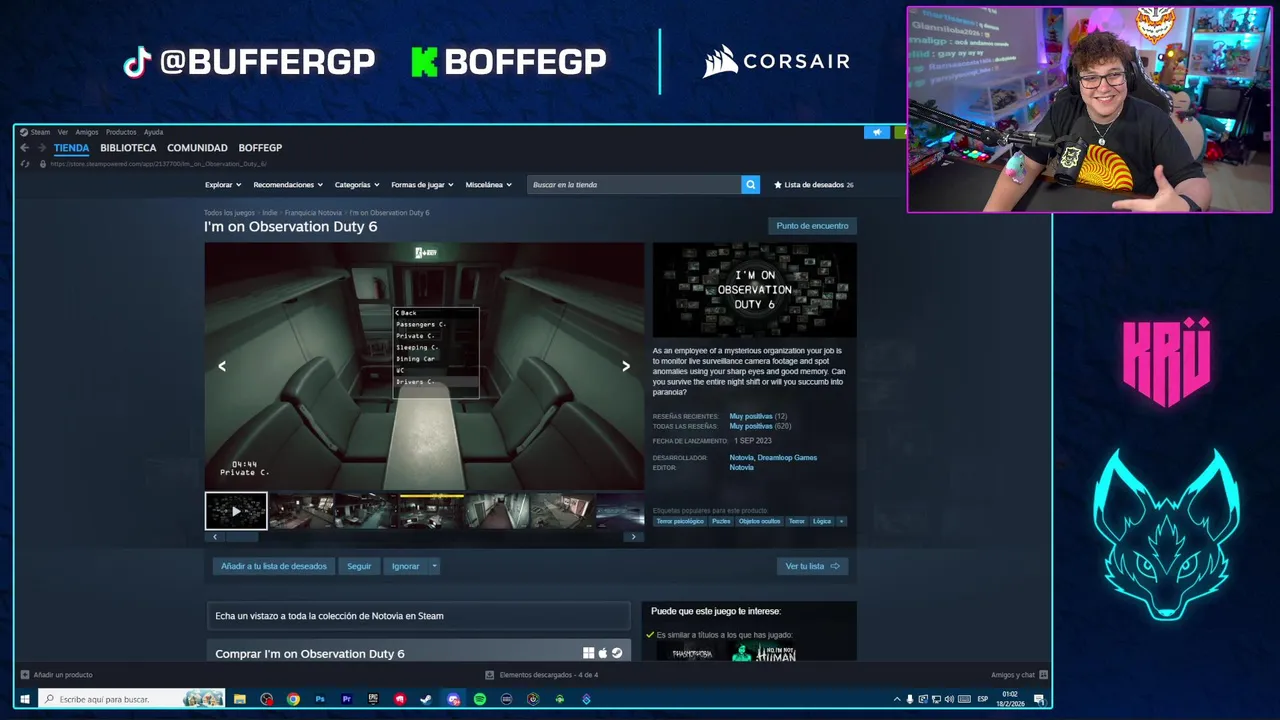This screenshot has width=1280, height=720.
Task: Click the star icon by Lista de deseados
Action: [x=778, y=185]
